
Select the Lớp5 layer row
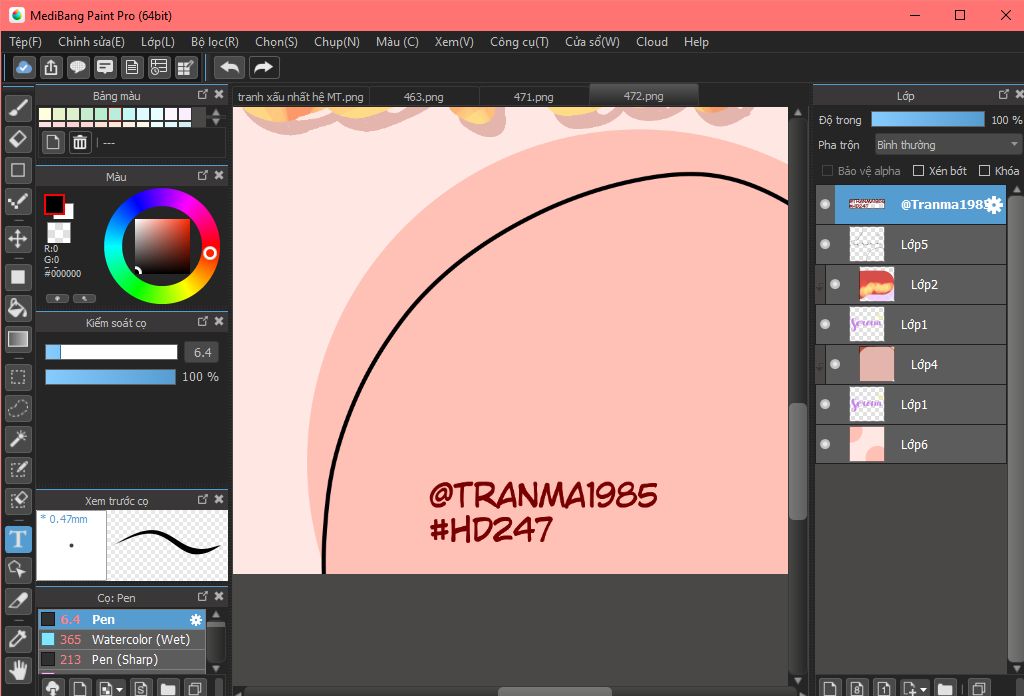(x=911, y=244)
